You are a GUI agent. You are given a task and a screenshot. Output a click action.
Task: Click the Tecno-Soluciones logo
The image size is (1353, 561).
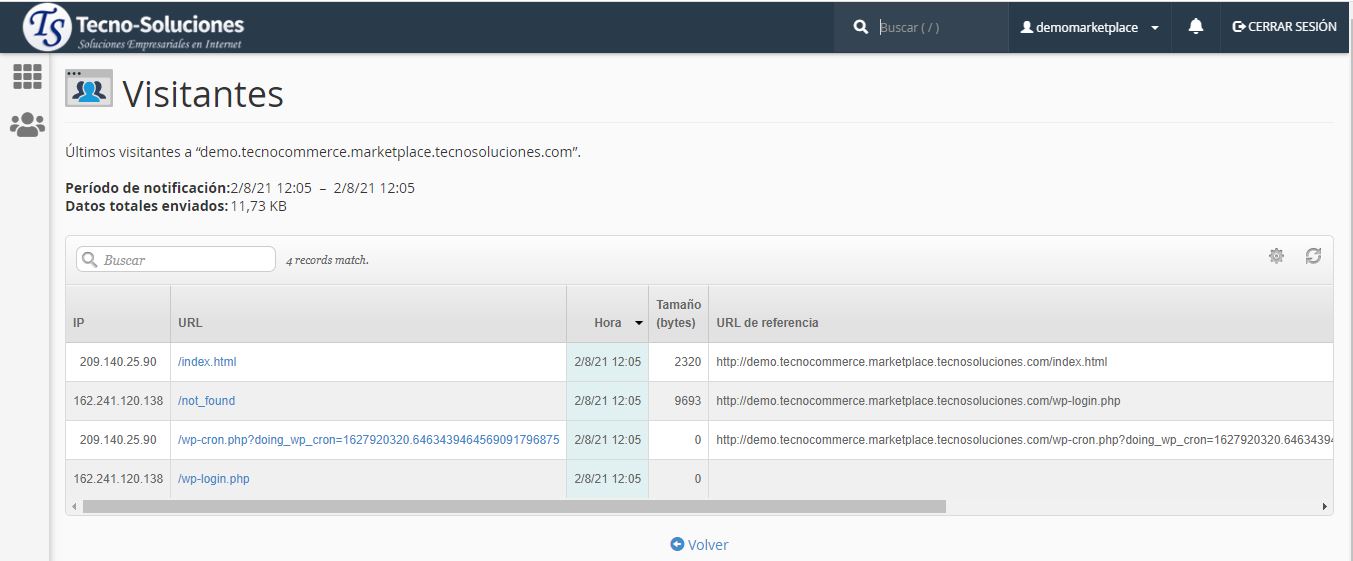pyautogui.click(x=134, y=28)
